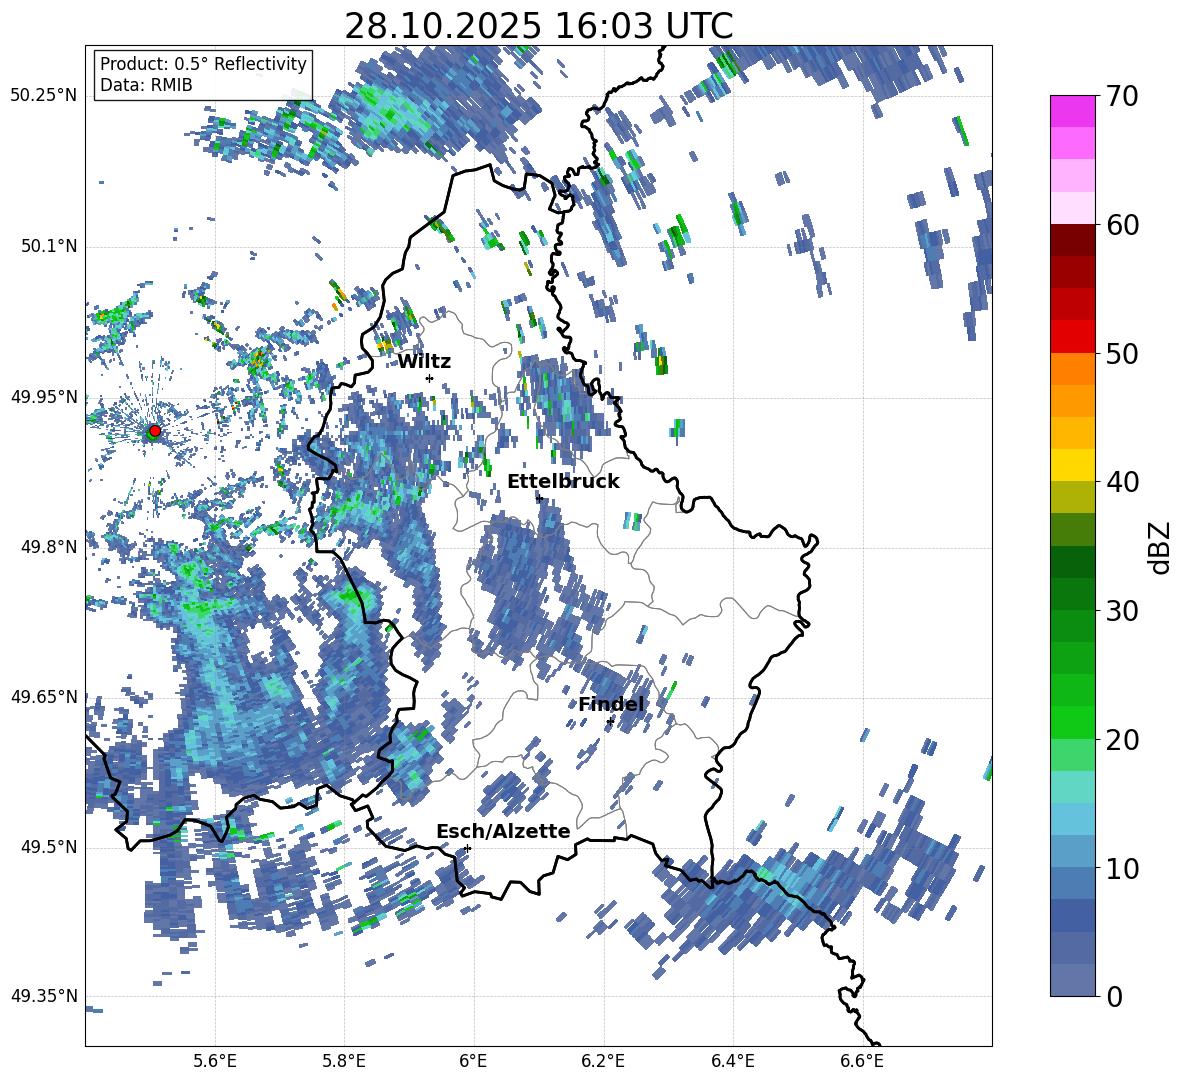Click the bright red colorbar segment near 50
The width and height of the screenshot is (1184, 1081).
click(1073, 337)
